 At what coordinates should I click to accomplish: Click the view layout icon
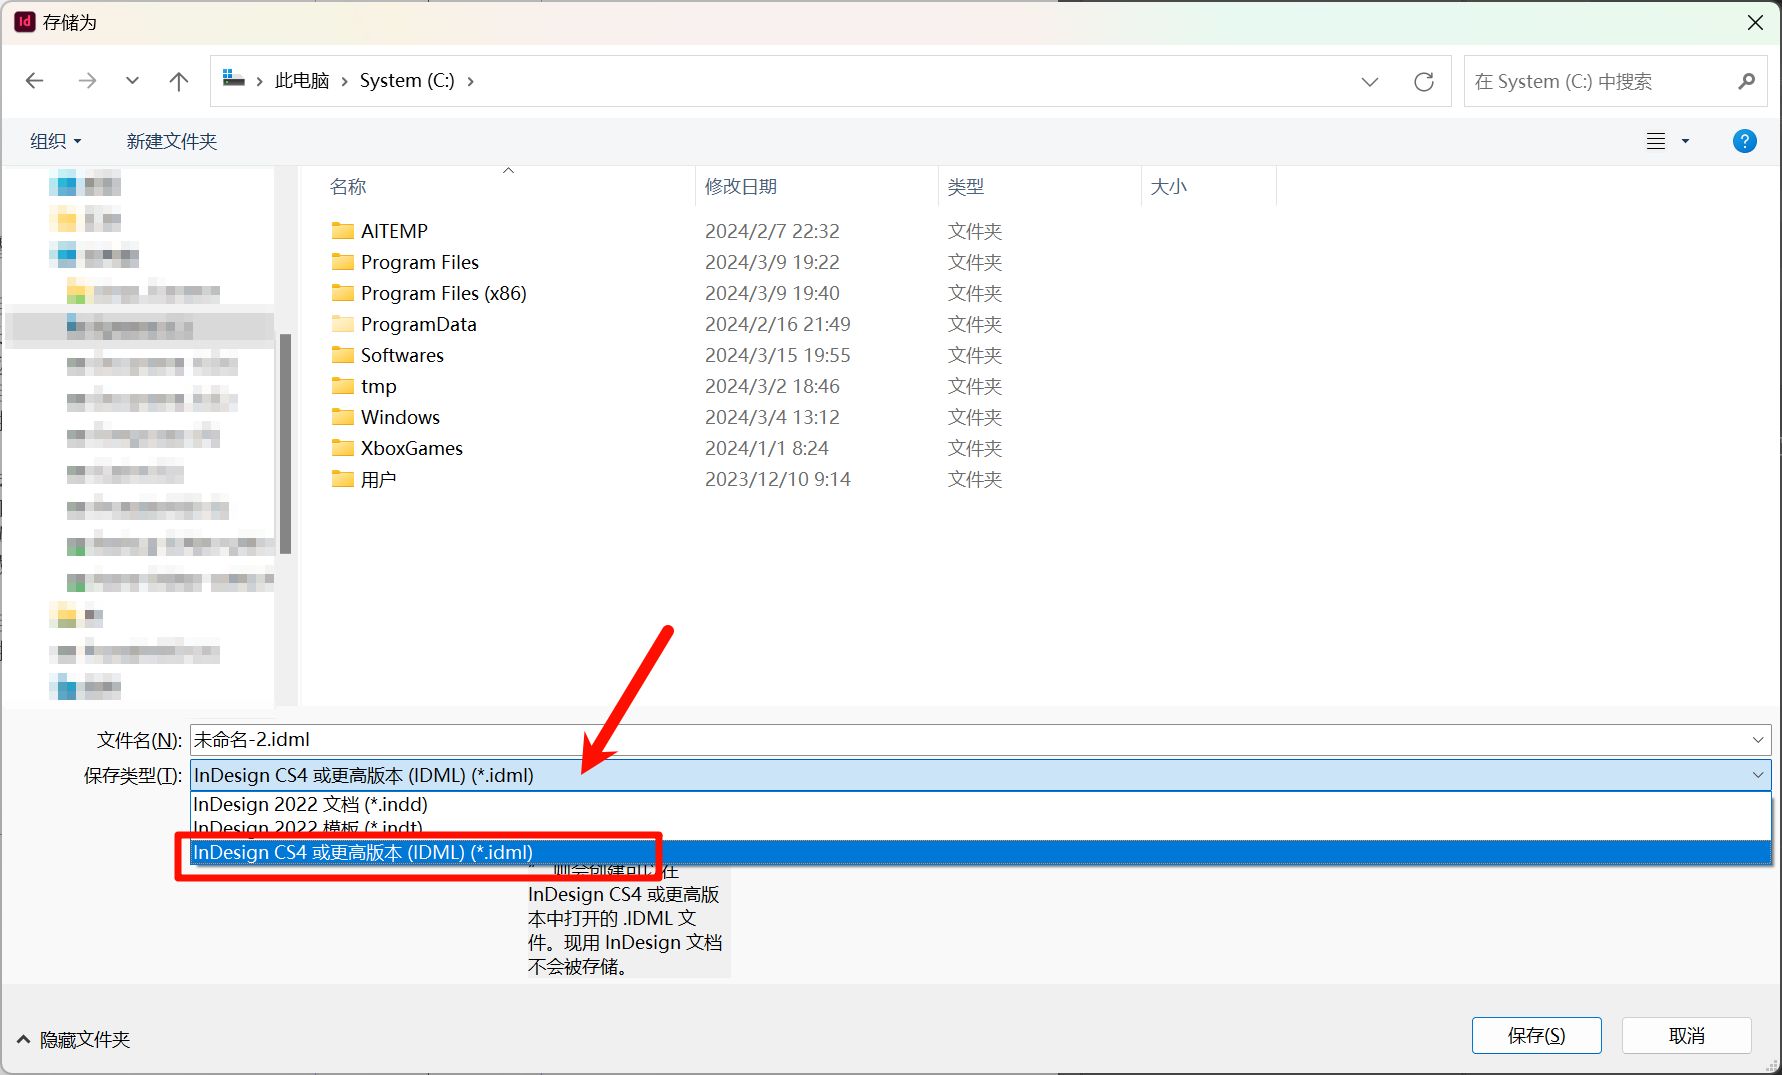pyautogui.click(x=1656, y=141)
